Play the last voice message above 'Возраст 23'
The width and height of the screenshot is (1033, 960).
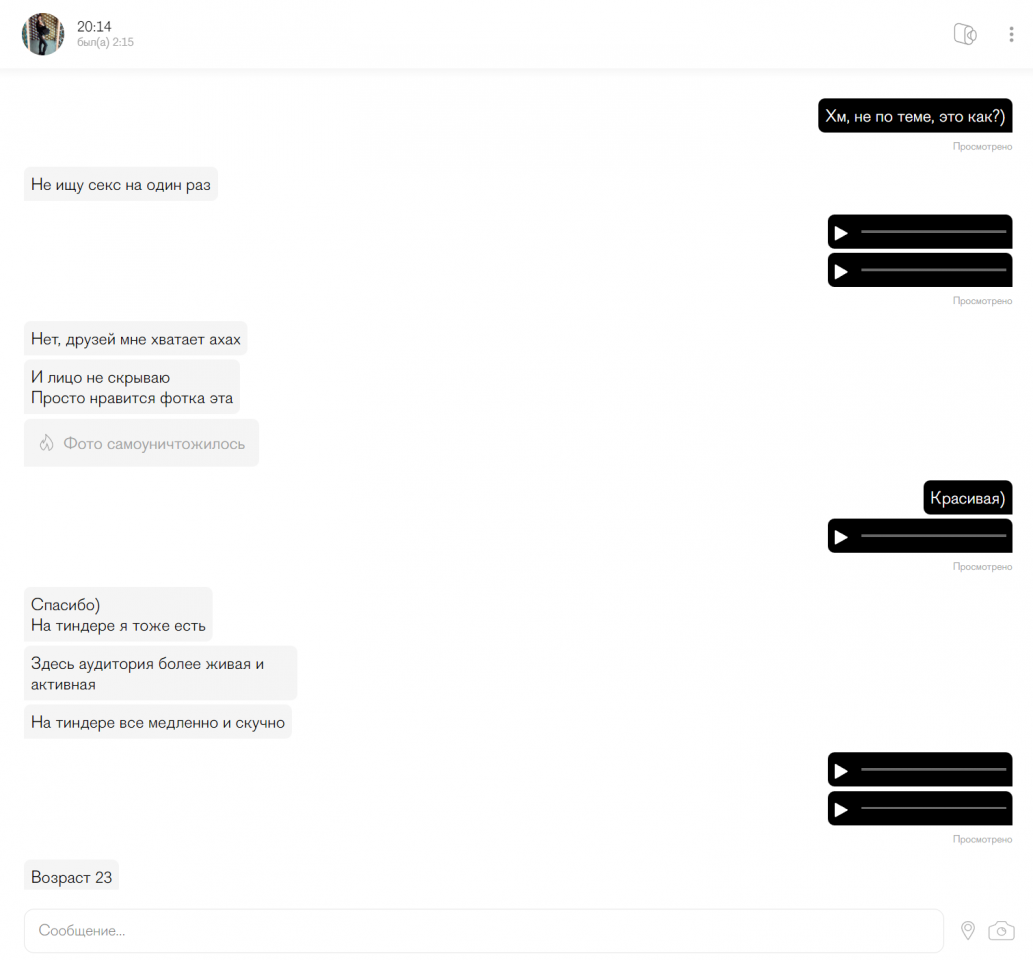point(840,809)
